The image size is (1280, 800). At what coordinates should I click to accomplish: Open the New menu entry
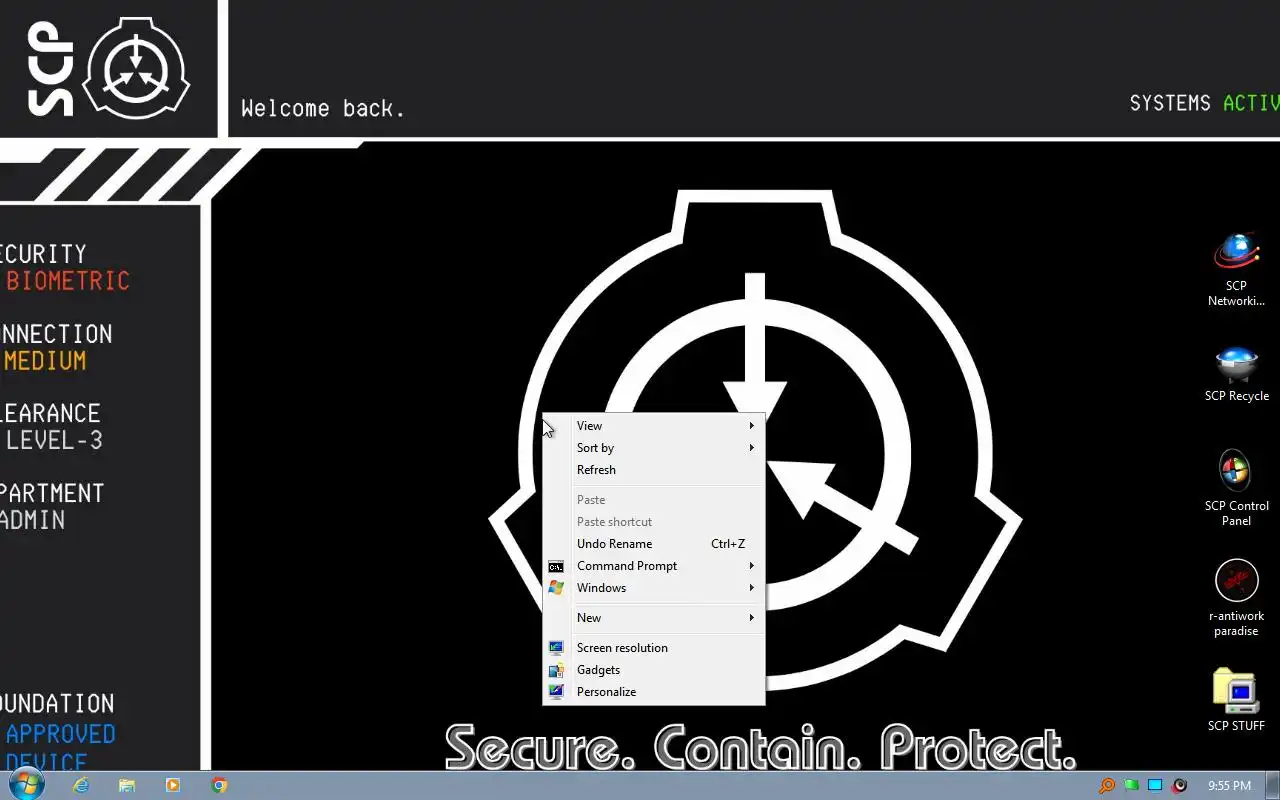pos(654,618)
